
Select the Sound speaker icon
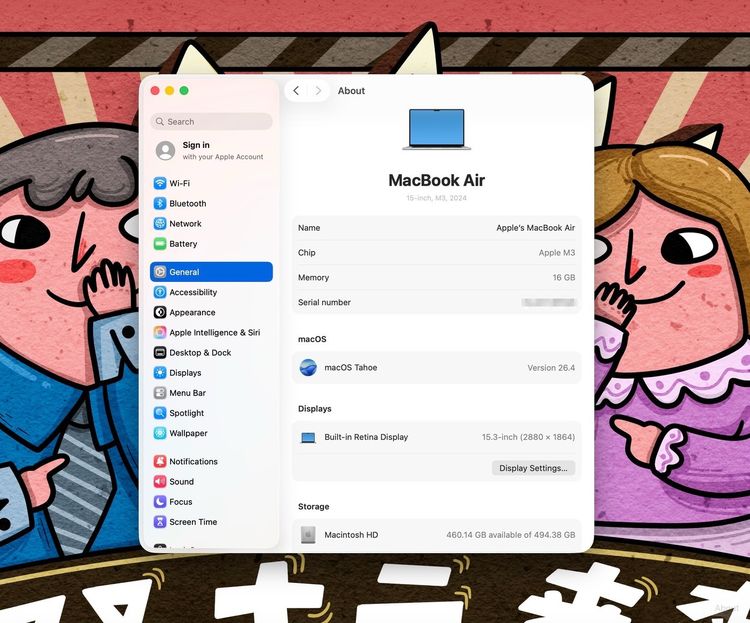(160, 481)
